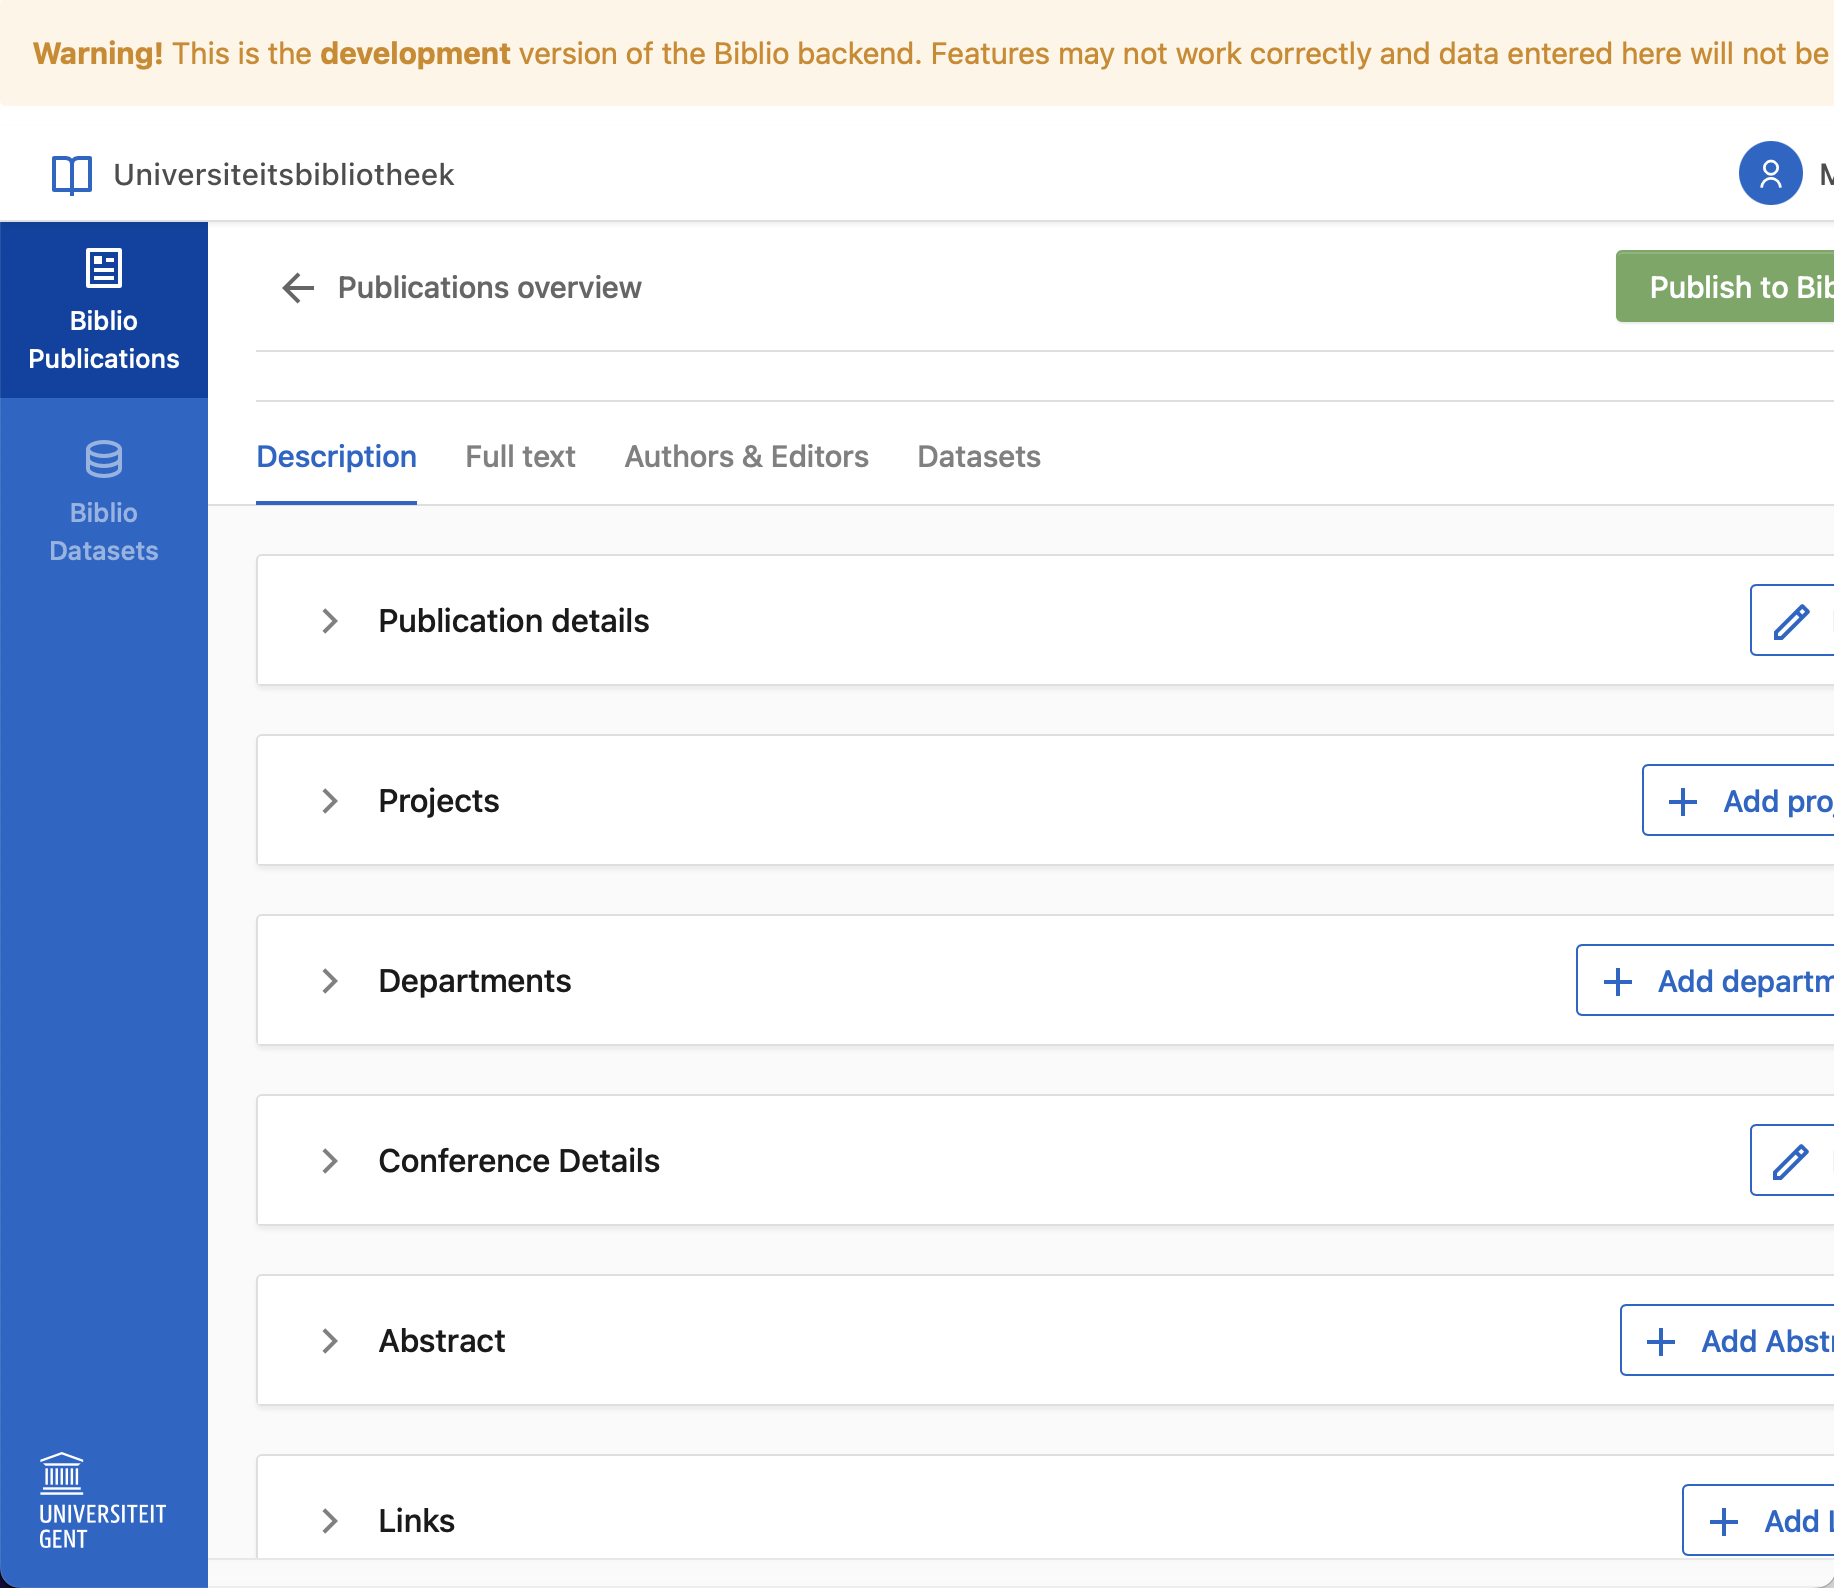Open the Biblio Publications section
Viewport: 1834px width, 1588px height.
[103, 308]
